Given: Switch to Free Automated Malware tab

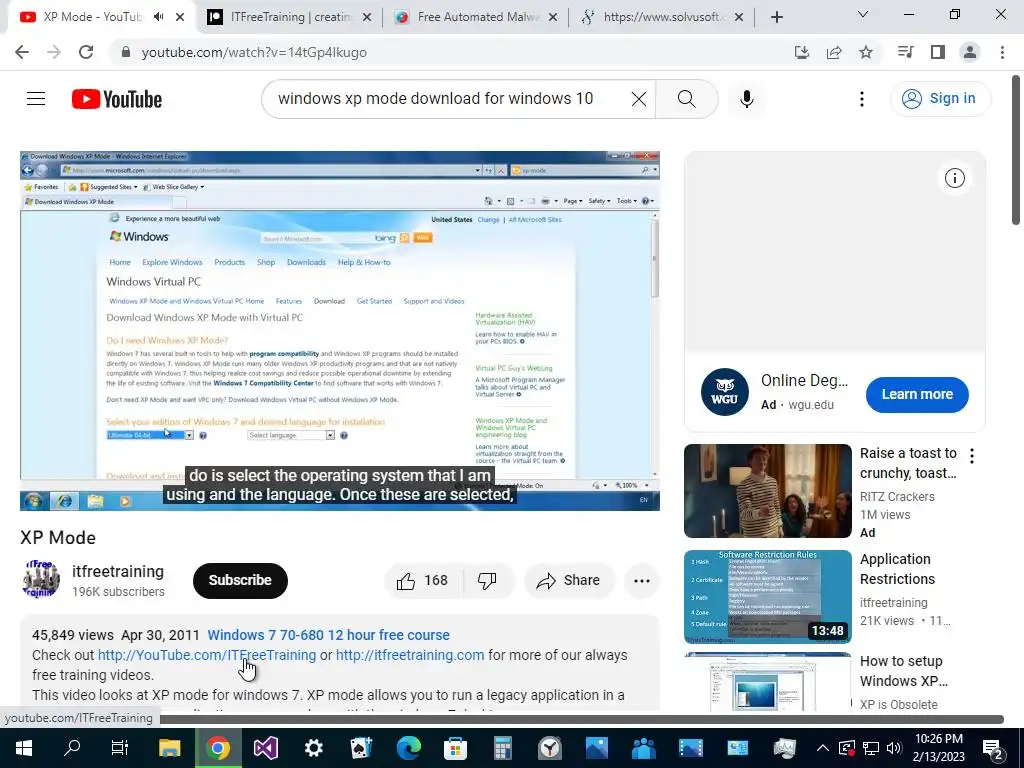Looking at the screenshot, I should (476, 17).
